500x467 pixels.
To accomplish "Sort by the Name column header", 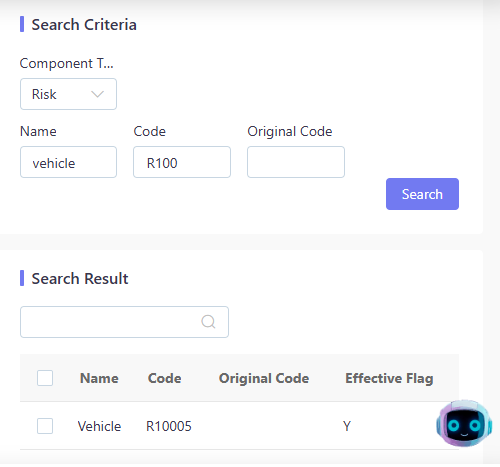I will [x=99, y=378].
